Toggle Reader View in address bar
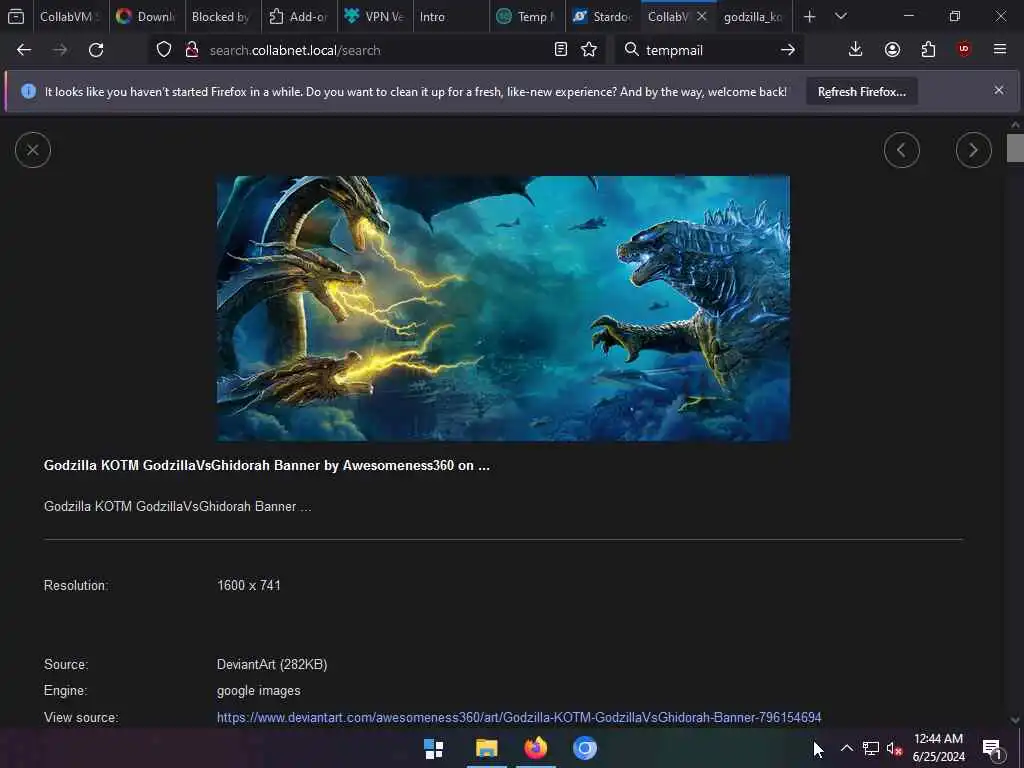The image size is (1024, 768). coord(560,49)
